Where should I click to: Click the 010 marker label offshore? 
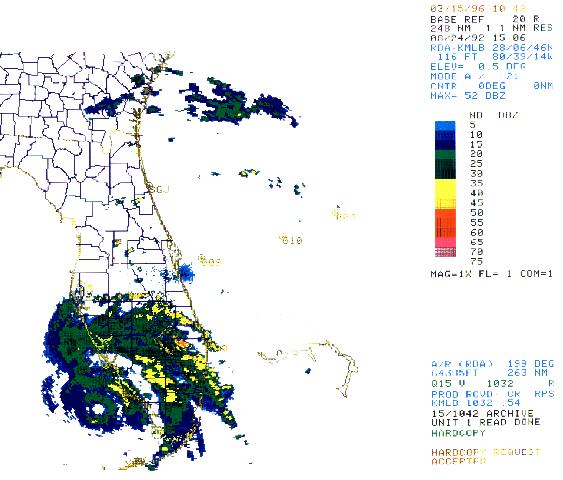(292, 240)
